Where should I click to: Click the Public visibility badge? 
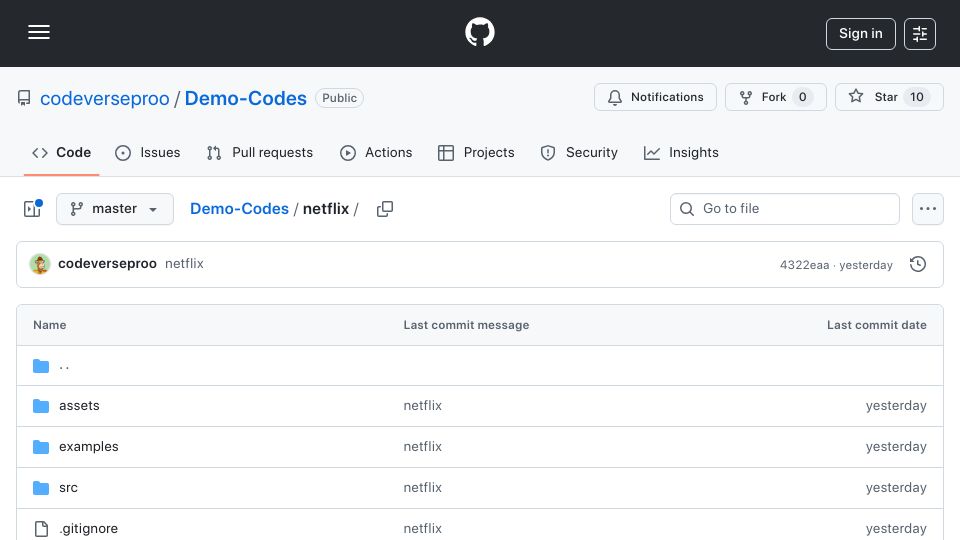click(339, 98)
